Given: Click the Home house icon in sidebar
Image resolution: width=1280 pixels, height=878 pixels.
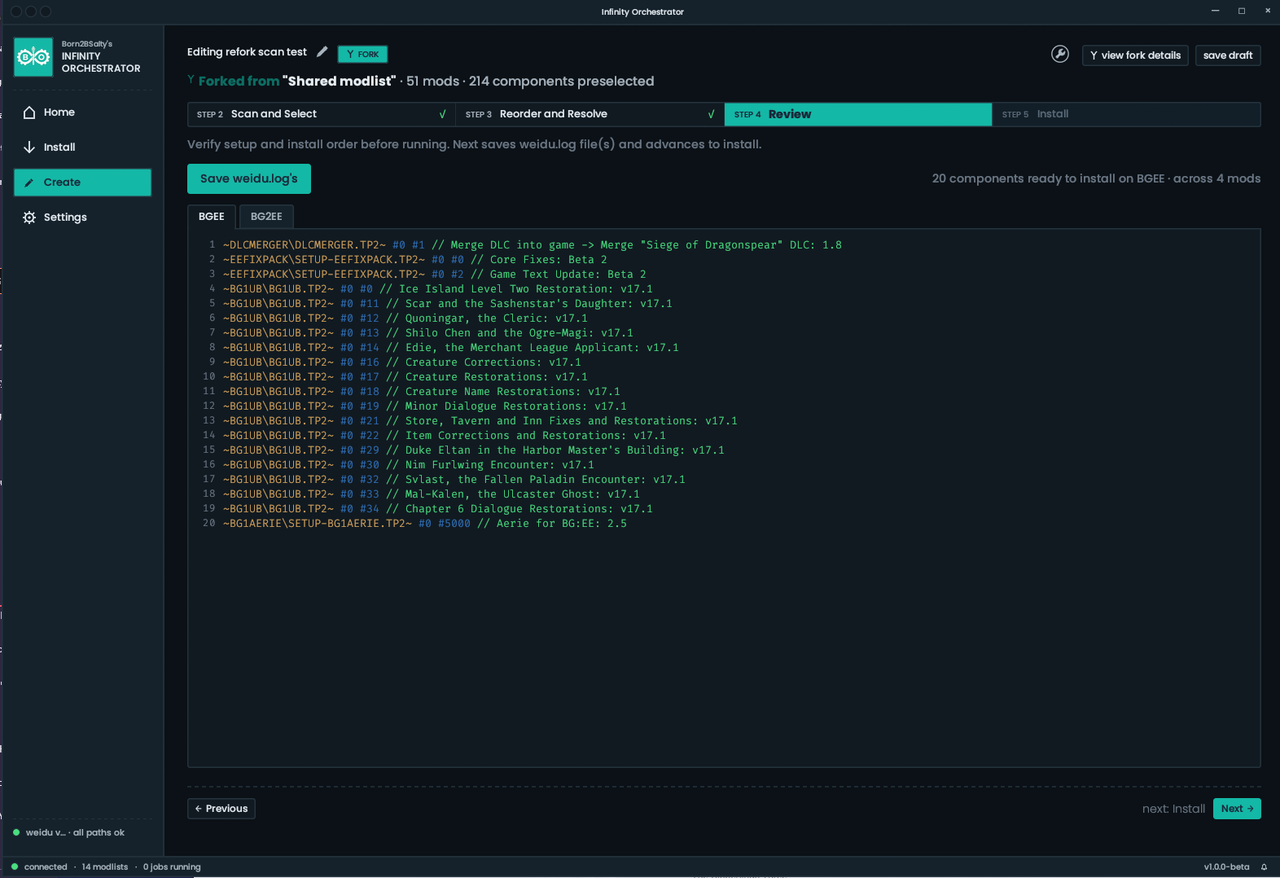Looking at the screenshot, I should pos(30,112).
